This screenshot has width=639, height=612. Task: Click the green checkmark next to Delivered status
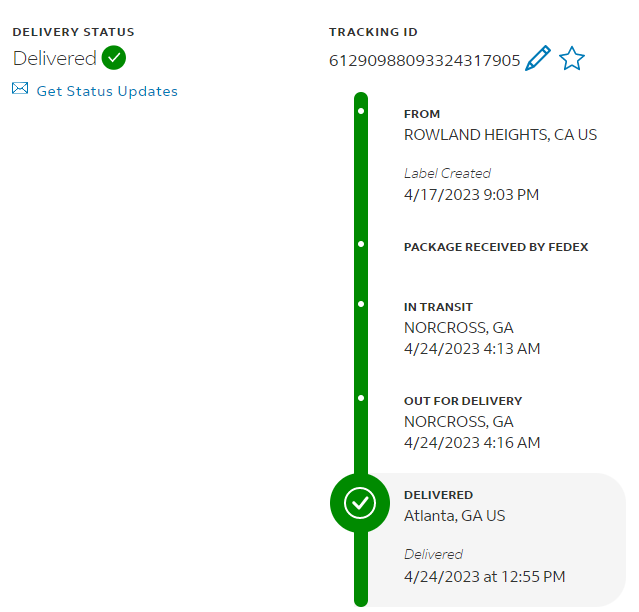coord(114,58)
